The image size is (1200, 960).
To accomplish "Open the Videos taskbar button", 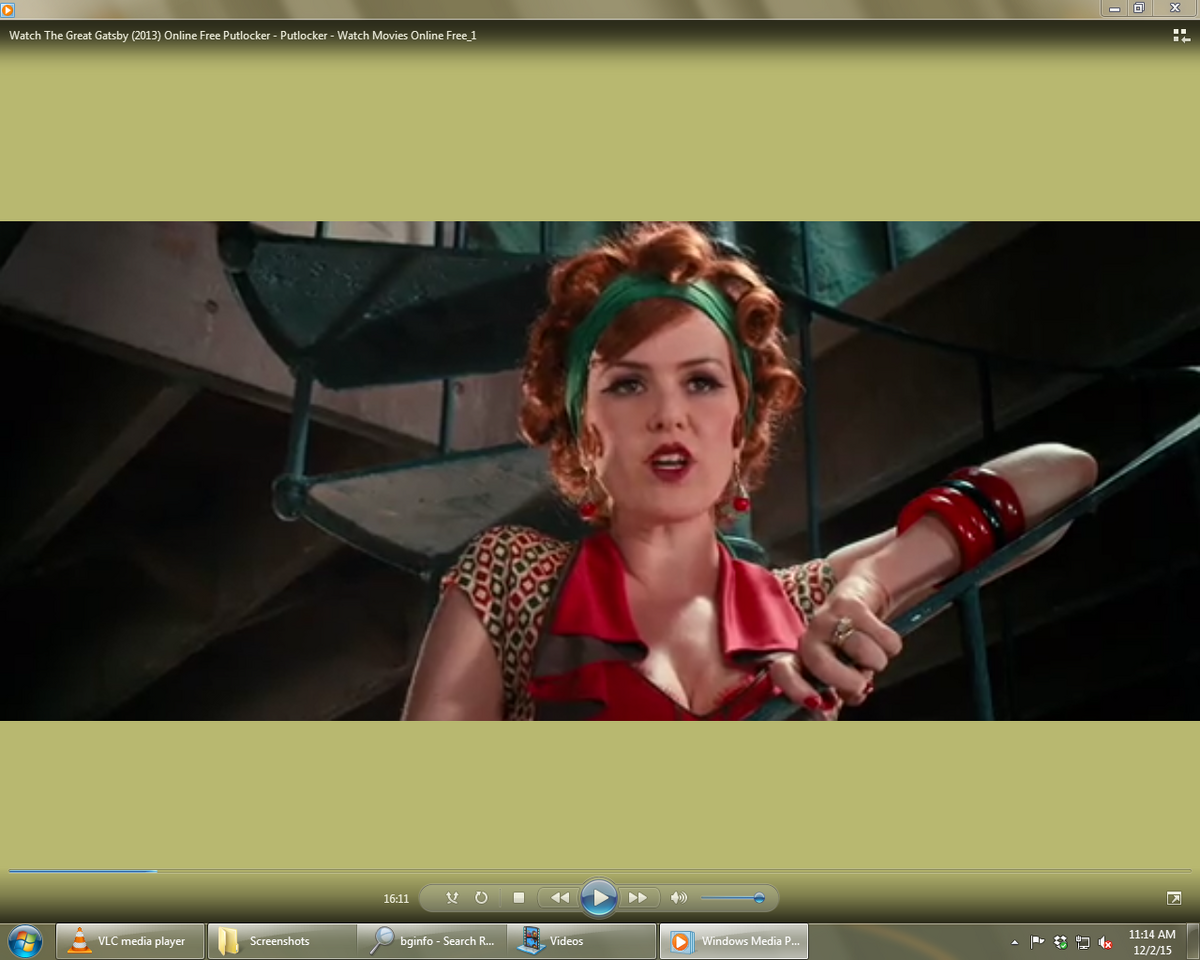I will pyautogui.click(x=582, y=941).
